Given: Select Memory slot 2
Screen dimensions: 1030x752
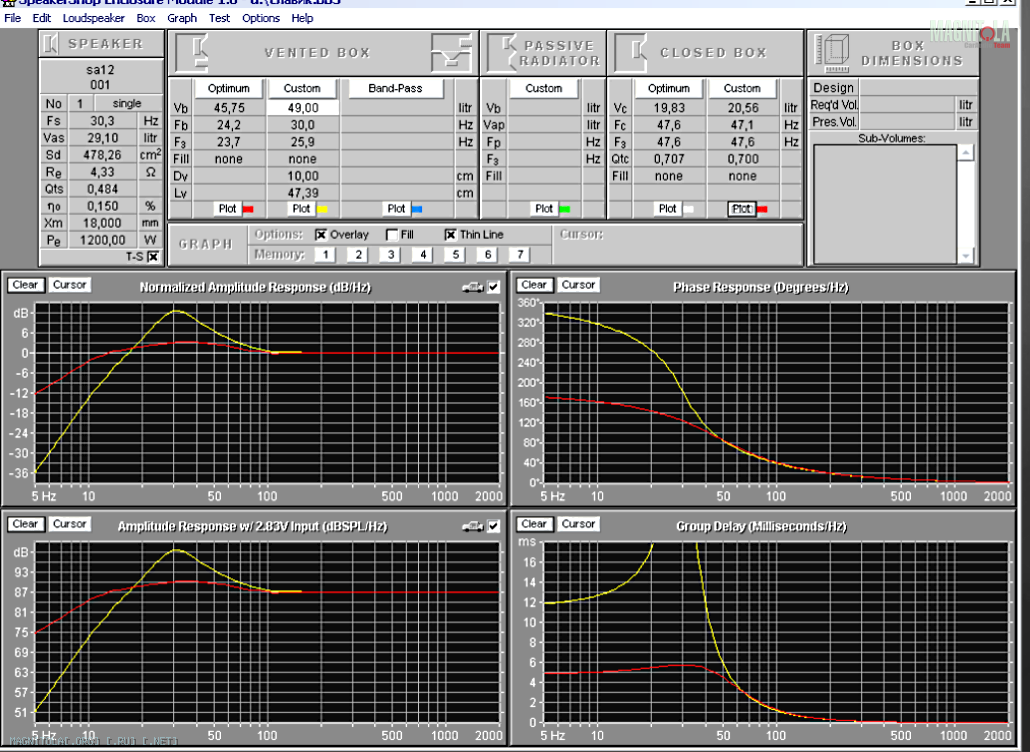Looking at the screenshot, I should (357, 255).
